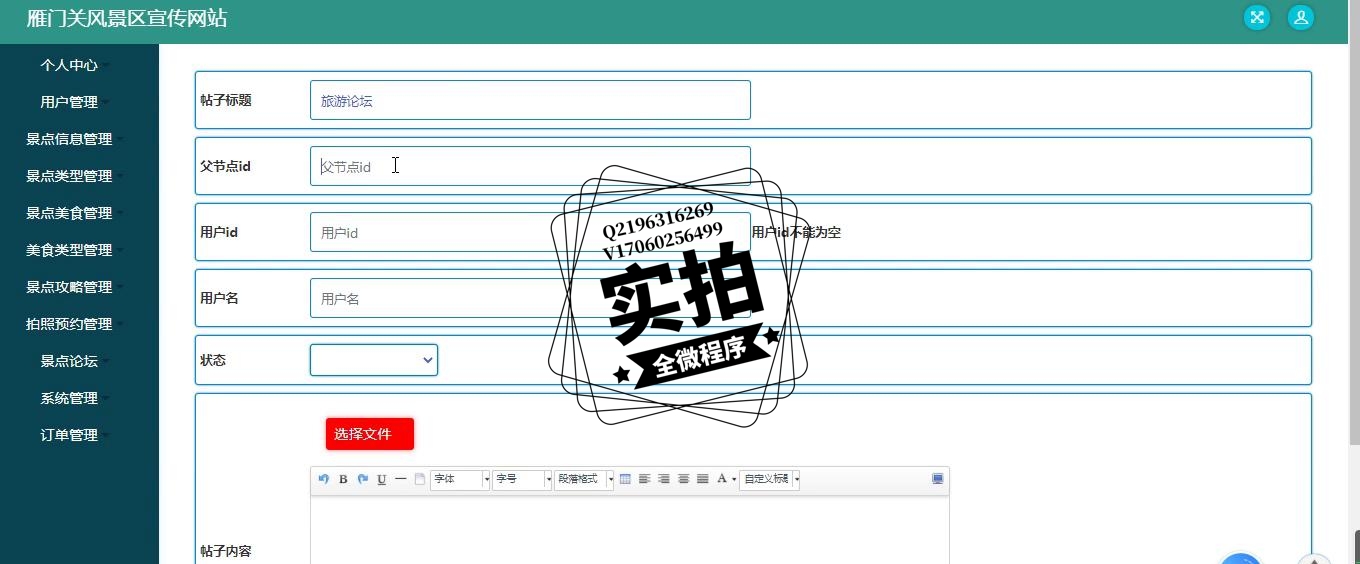This screenshot has height=564, width=1360.
Task: Open the user profile icon in header
Action: pos(1300,17)
